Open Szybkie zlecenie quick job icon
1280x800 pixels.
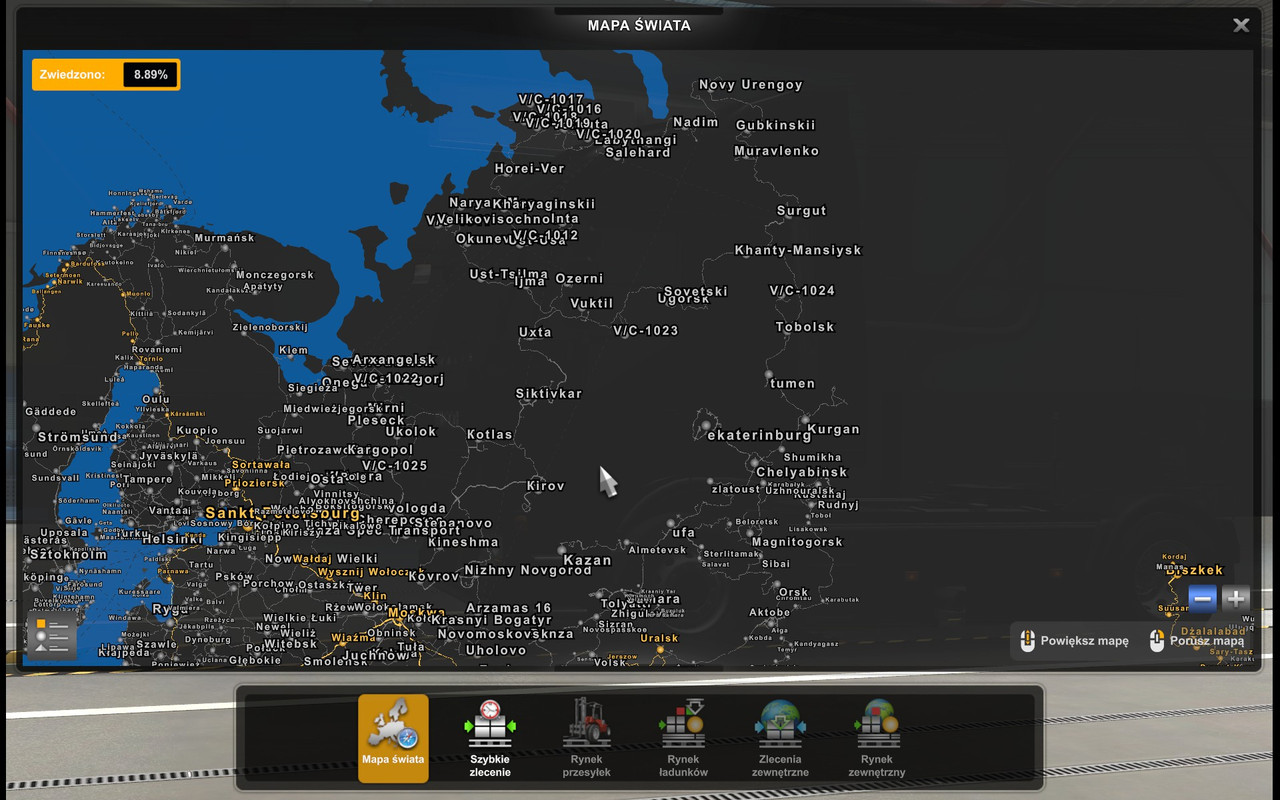click(490, 738)
